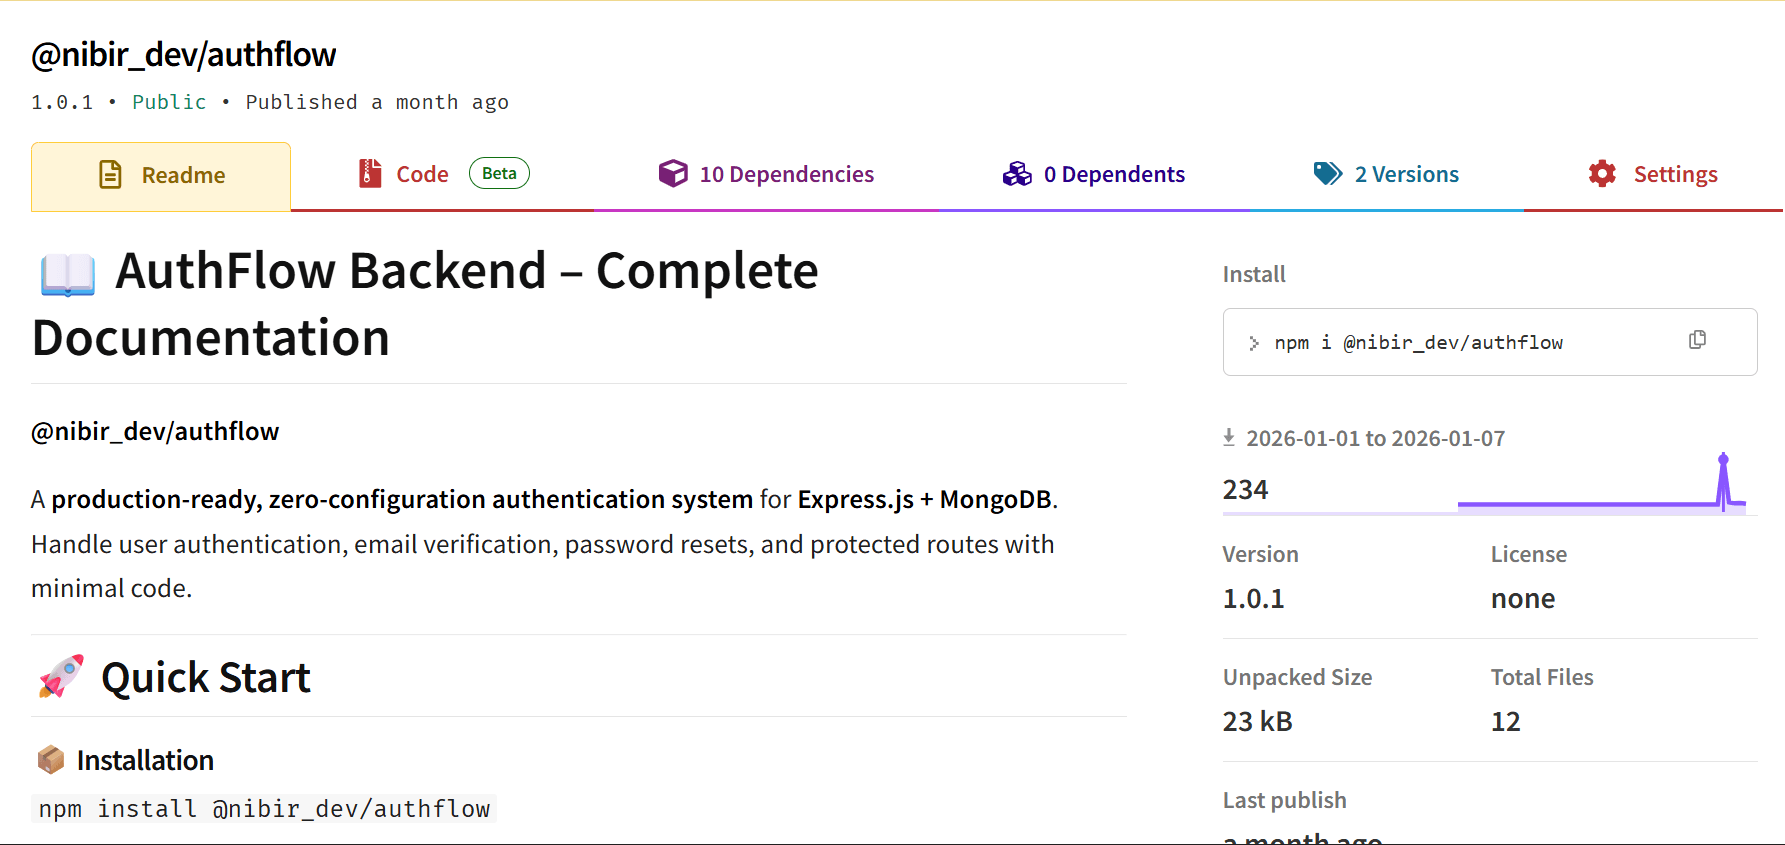Click the purple Dependencies box icon
Image resolution: width=1785 pixels, height=845 pixels.
click(x=673, y=174)
